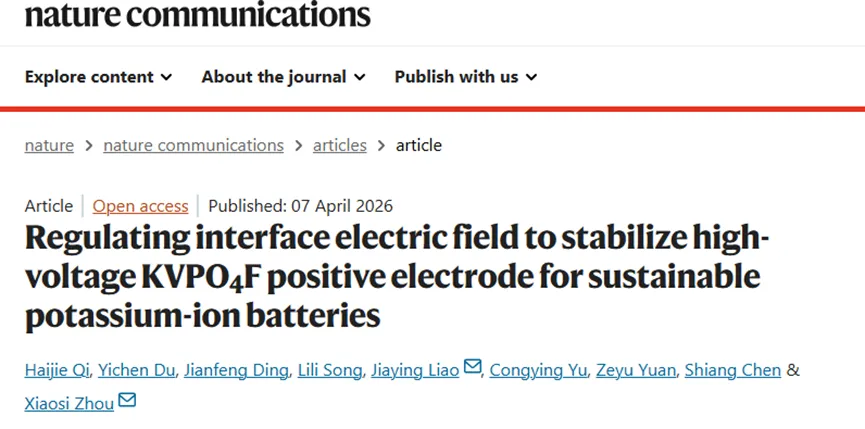
Task: Navigate to articles breadcrumb
Action: coord(339,145)
